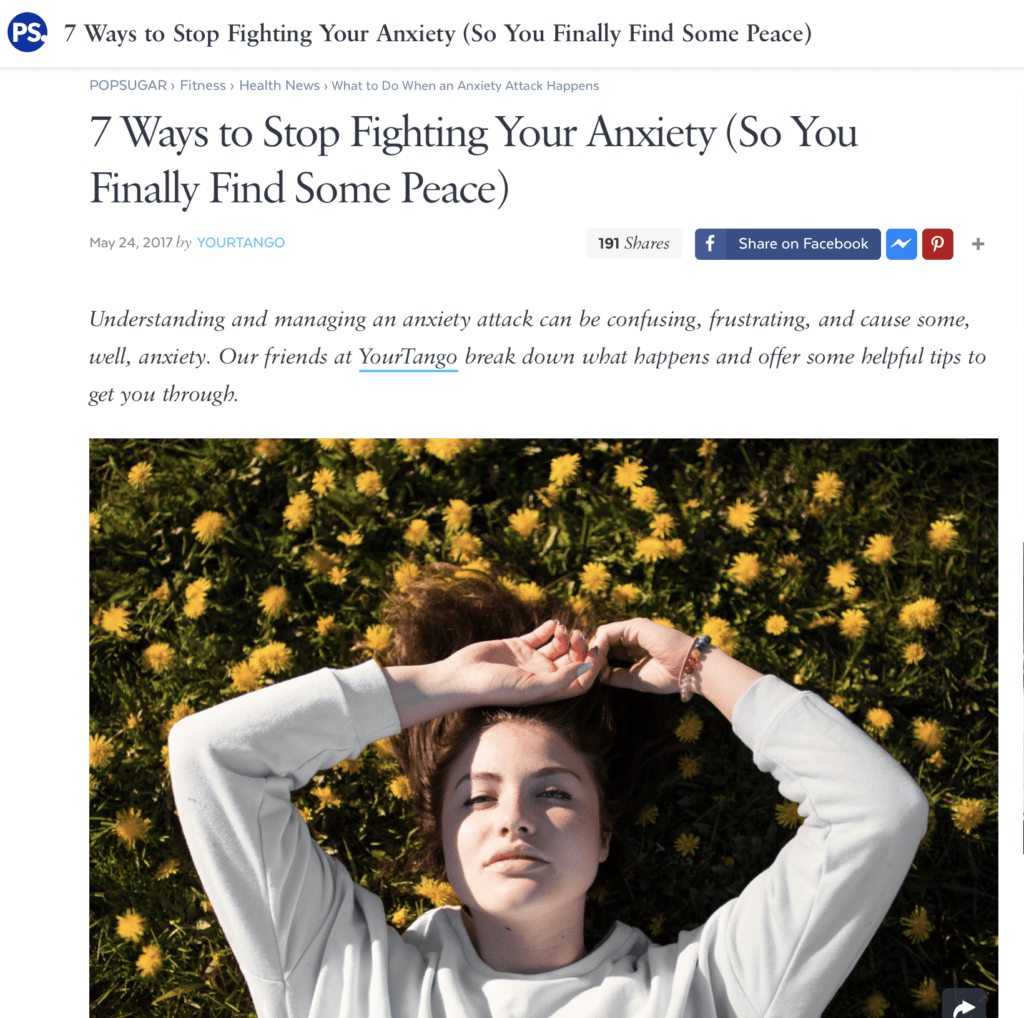Click the italic intro paragraph text
1024x1018 pixels.
click(x=537, y=357)
